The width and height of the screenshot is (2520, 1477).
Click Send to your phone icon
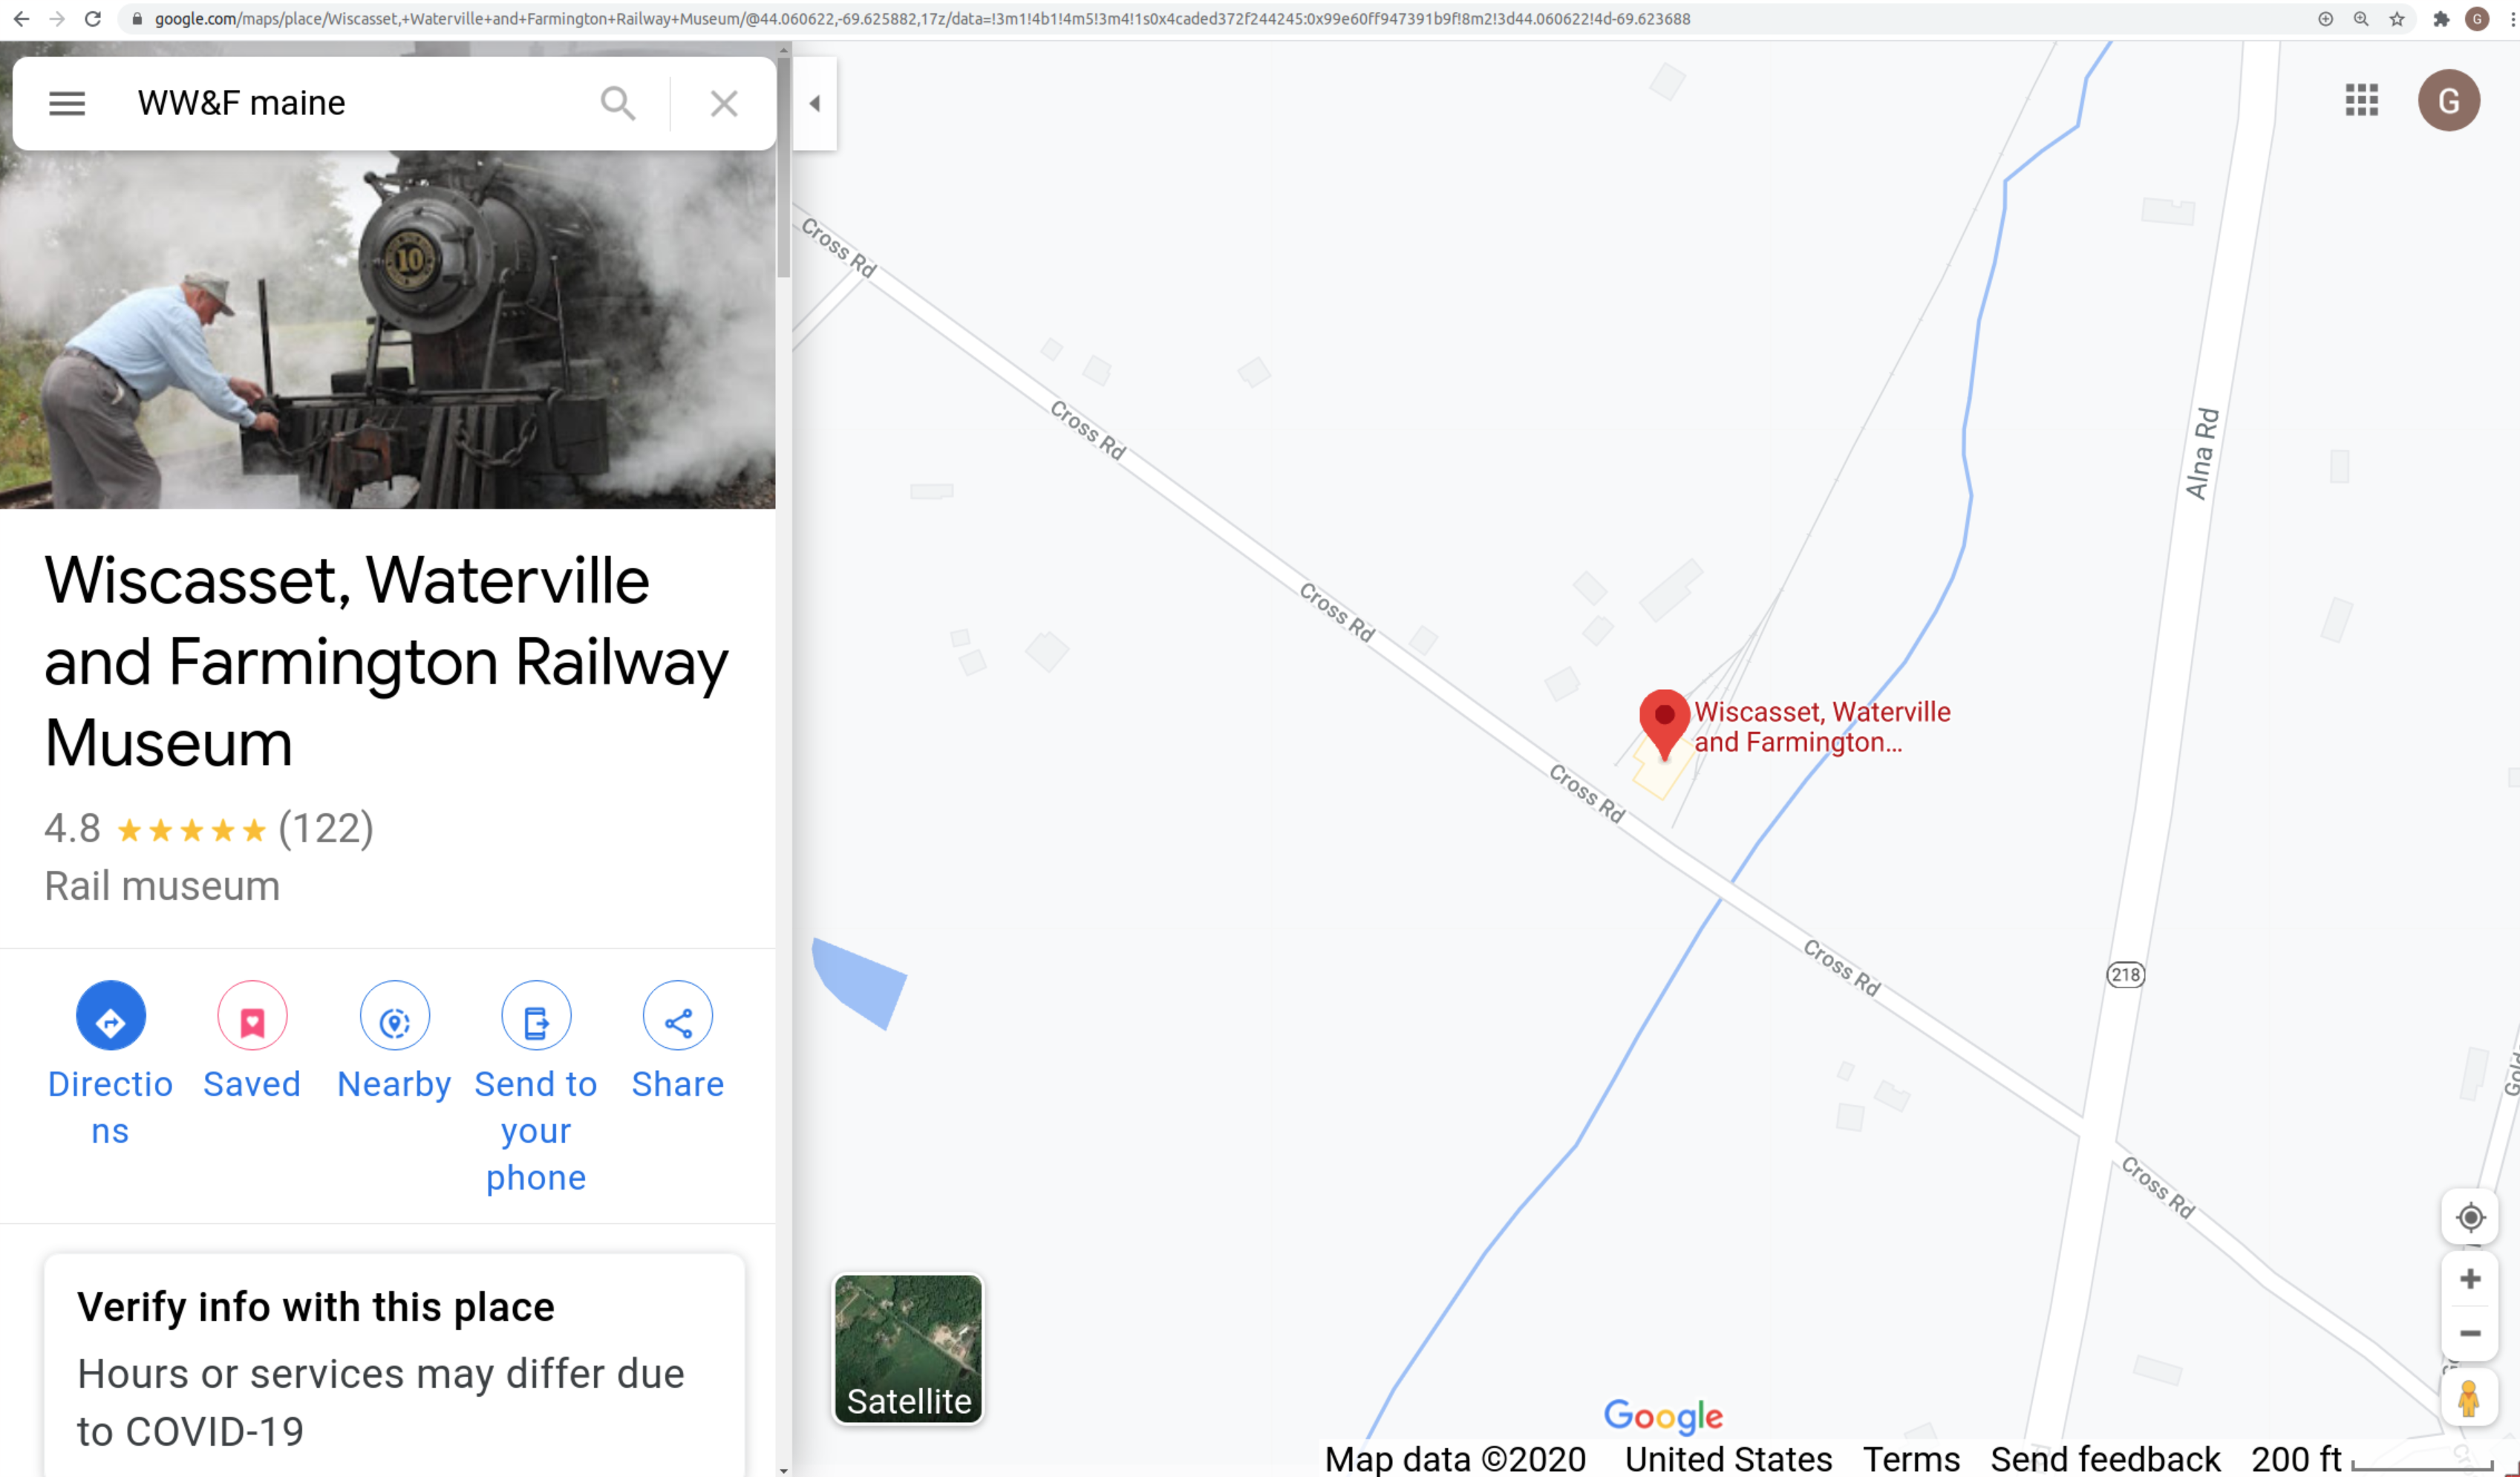click(536, 1016)
